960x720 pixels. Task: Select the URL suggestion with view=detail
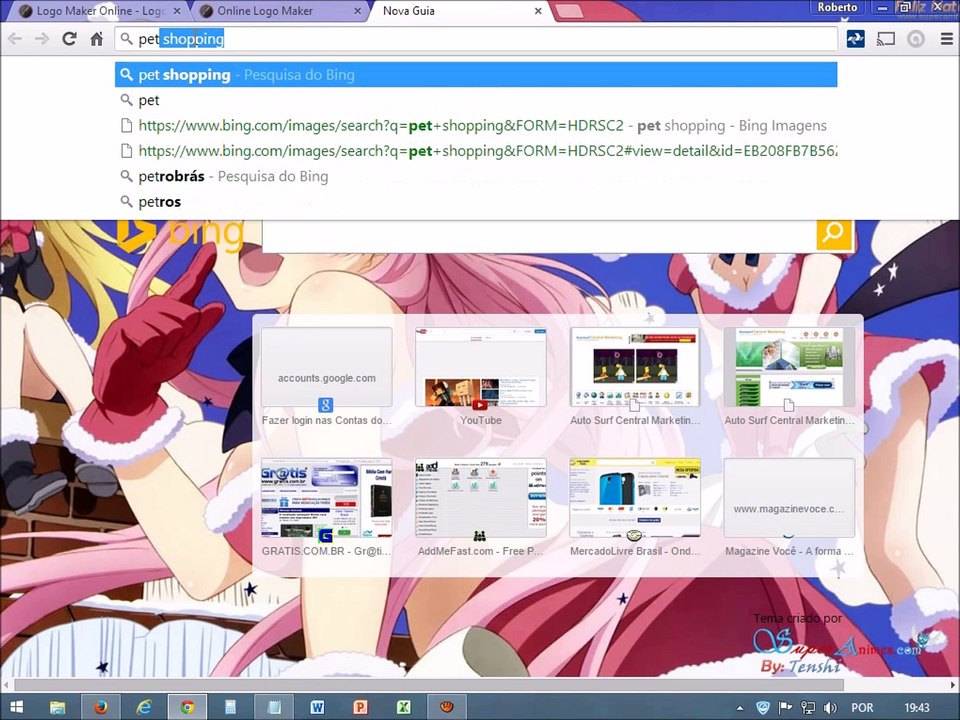[x=476, y=151]
